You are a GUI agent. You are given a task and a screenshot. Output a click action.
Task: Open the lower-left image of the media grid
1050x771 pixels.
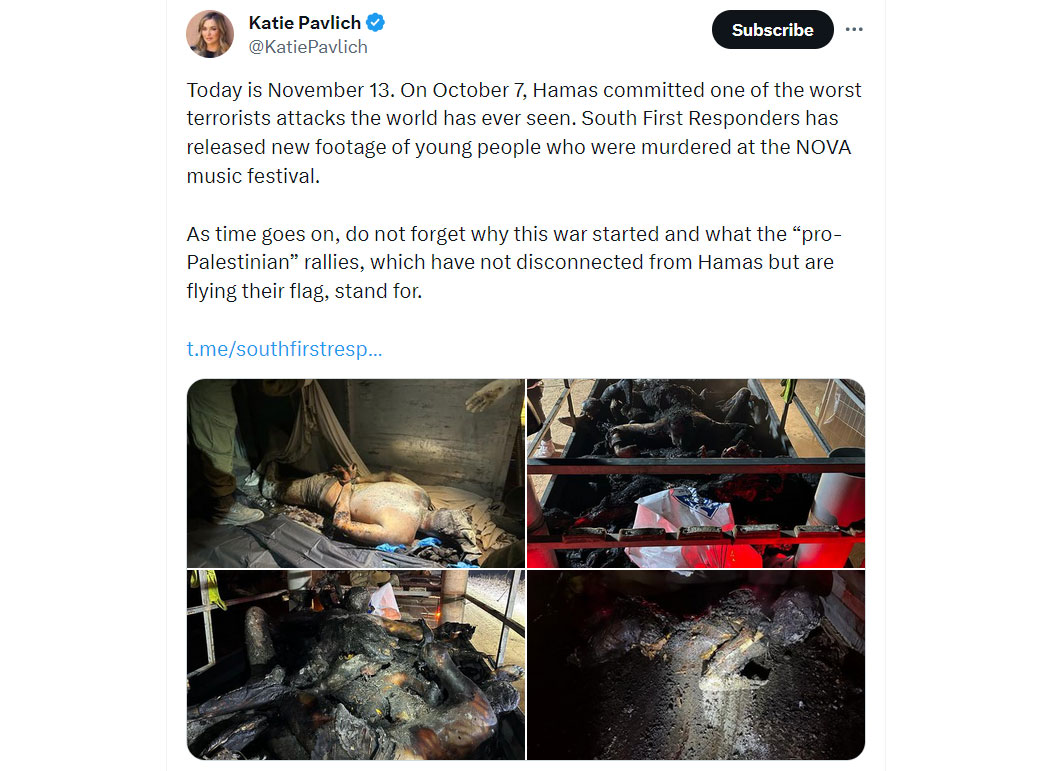356,665
